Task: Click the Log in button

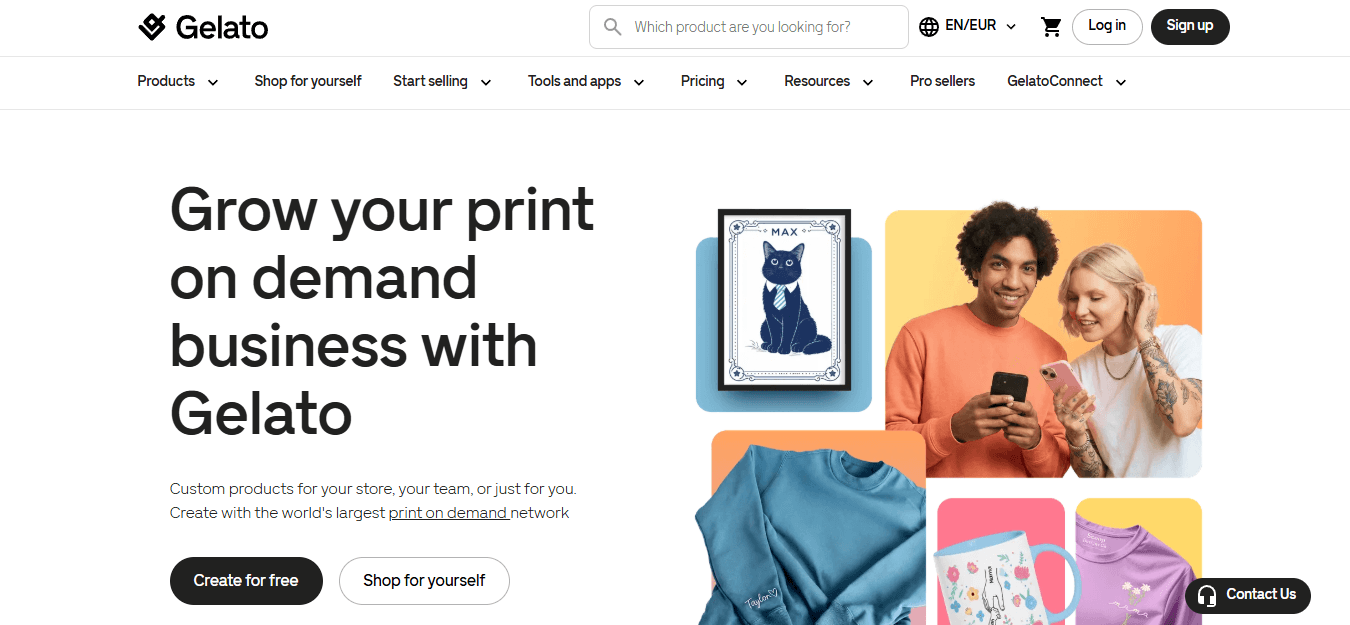Action: point(1107,27)
